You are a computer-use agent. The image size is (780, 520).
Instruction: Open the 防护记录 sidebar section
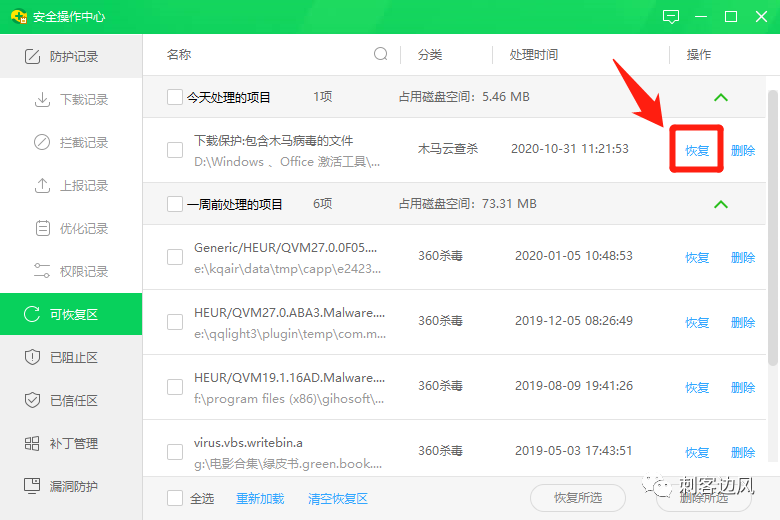tap(71, 56)
